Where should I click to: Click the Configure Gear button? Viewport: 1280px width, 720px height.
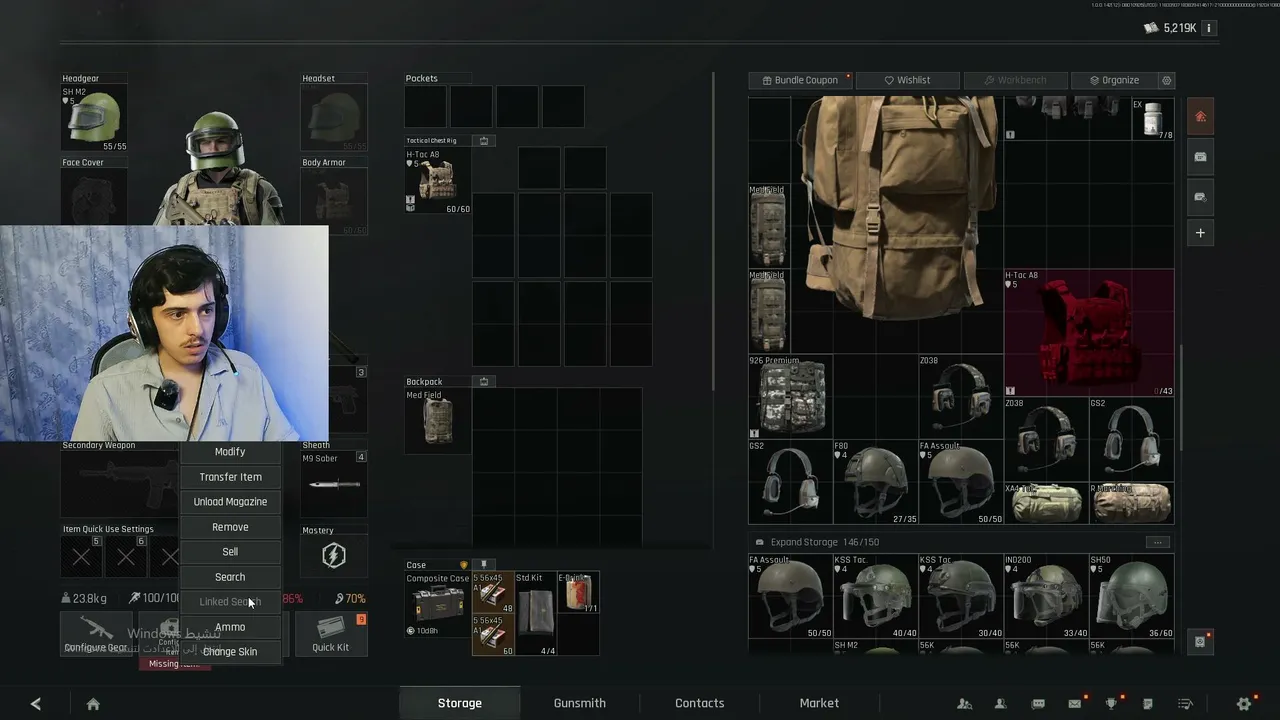pos(96,634)
